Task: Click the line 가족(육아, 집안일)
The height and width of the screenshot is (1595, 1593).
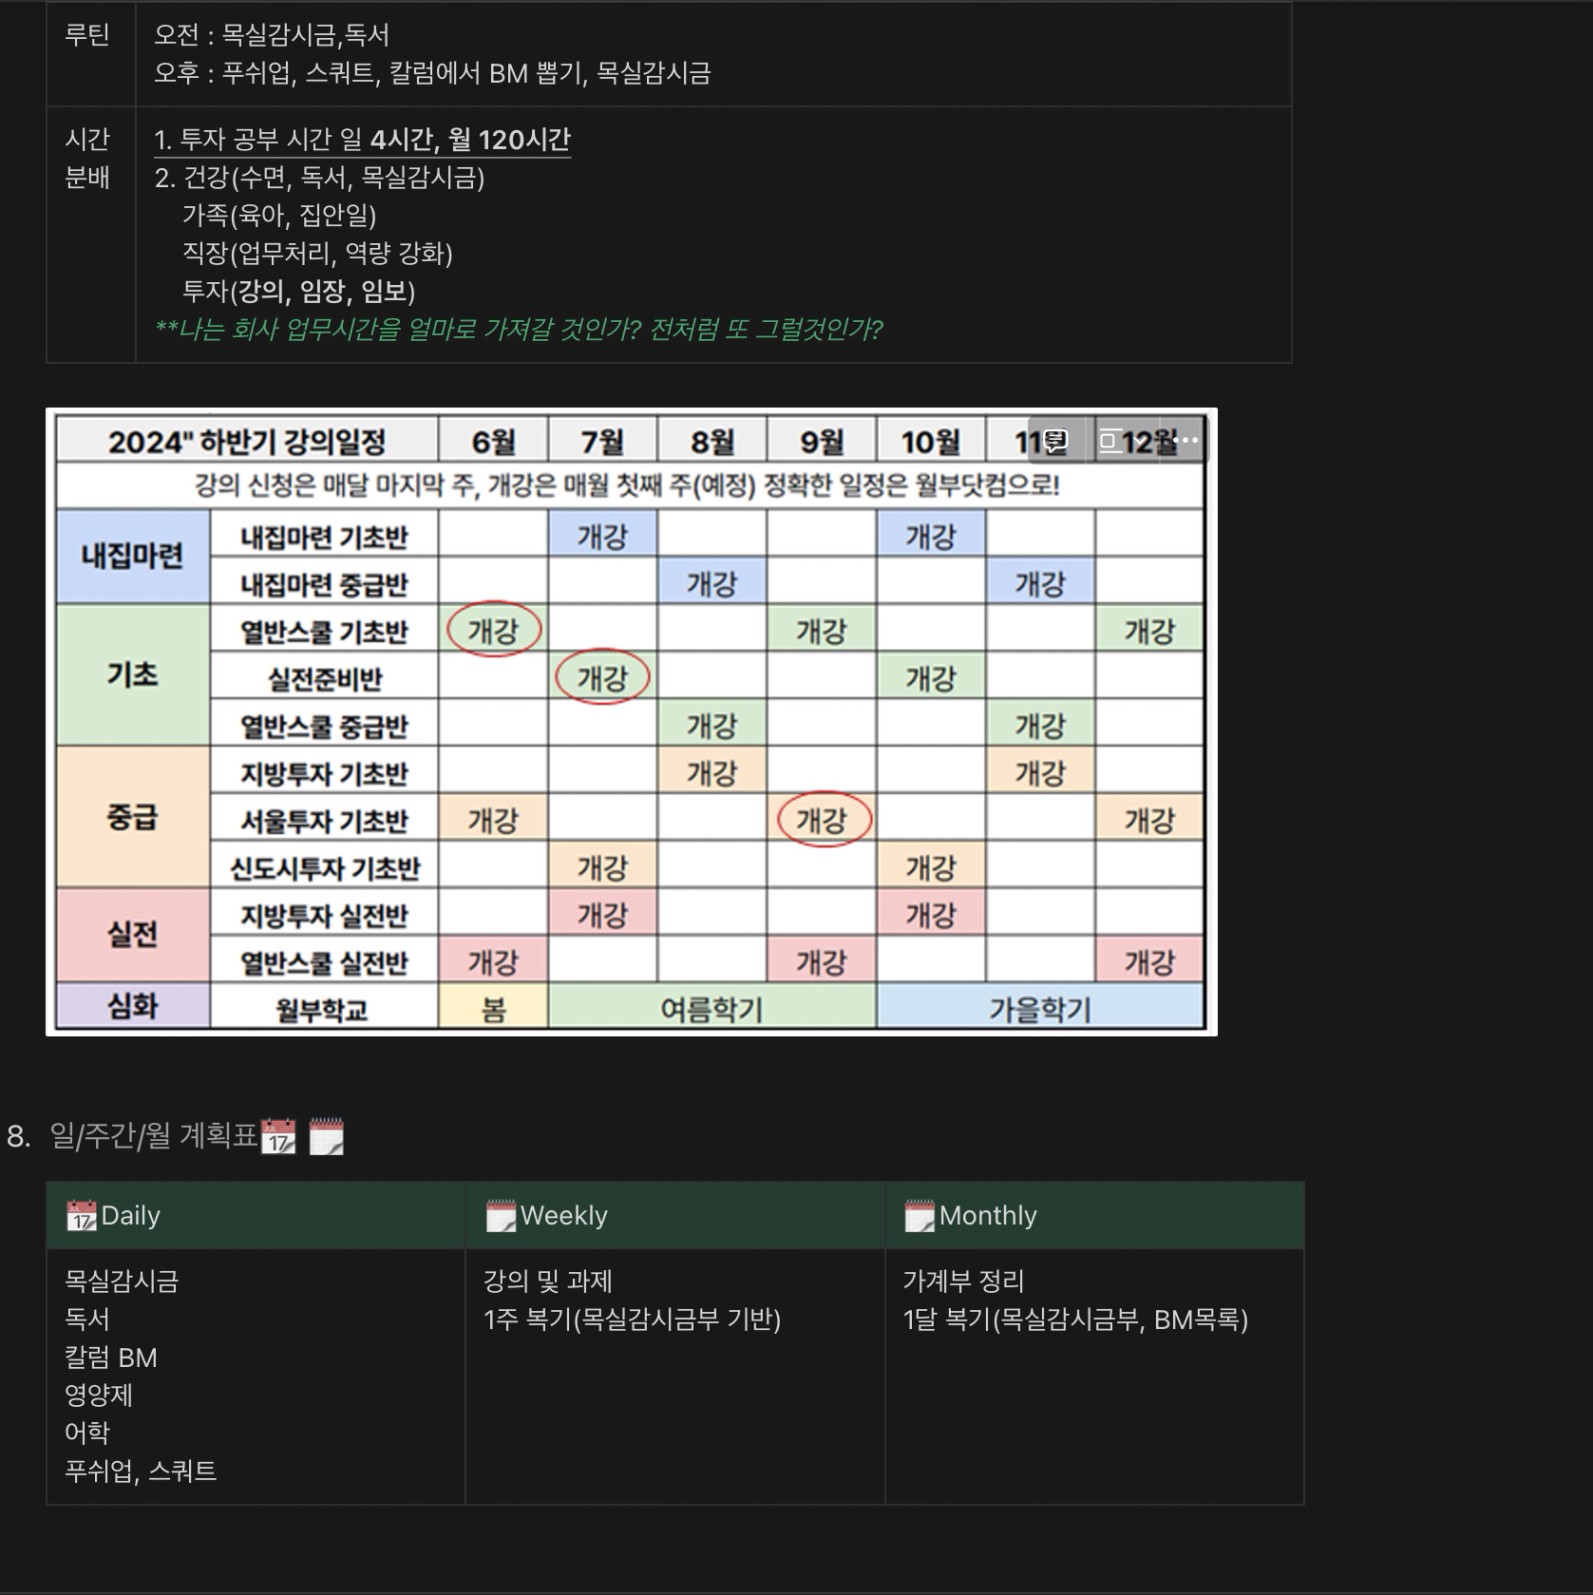Action: [279, 216]
